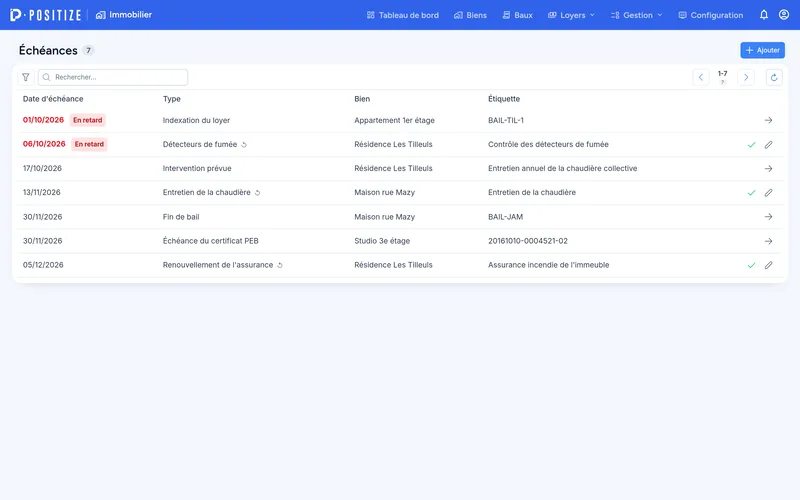800x500 pixels.
Task: Select Fin de bail entry
Action: point(181,217)
